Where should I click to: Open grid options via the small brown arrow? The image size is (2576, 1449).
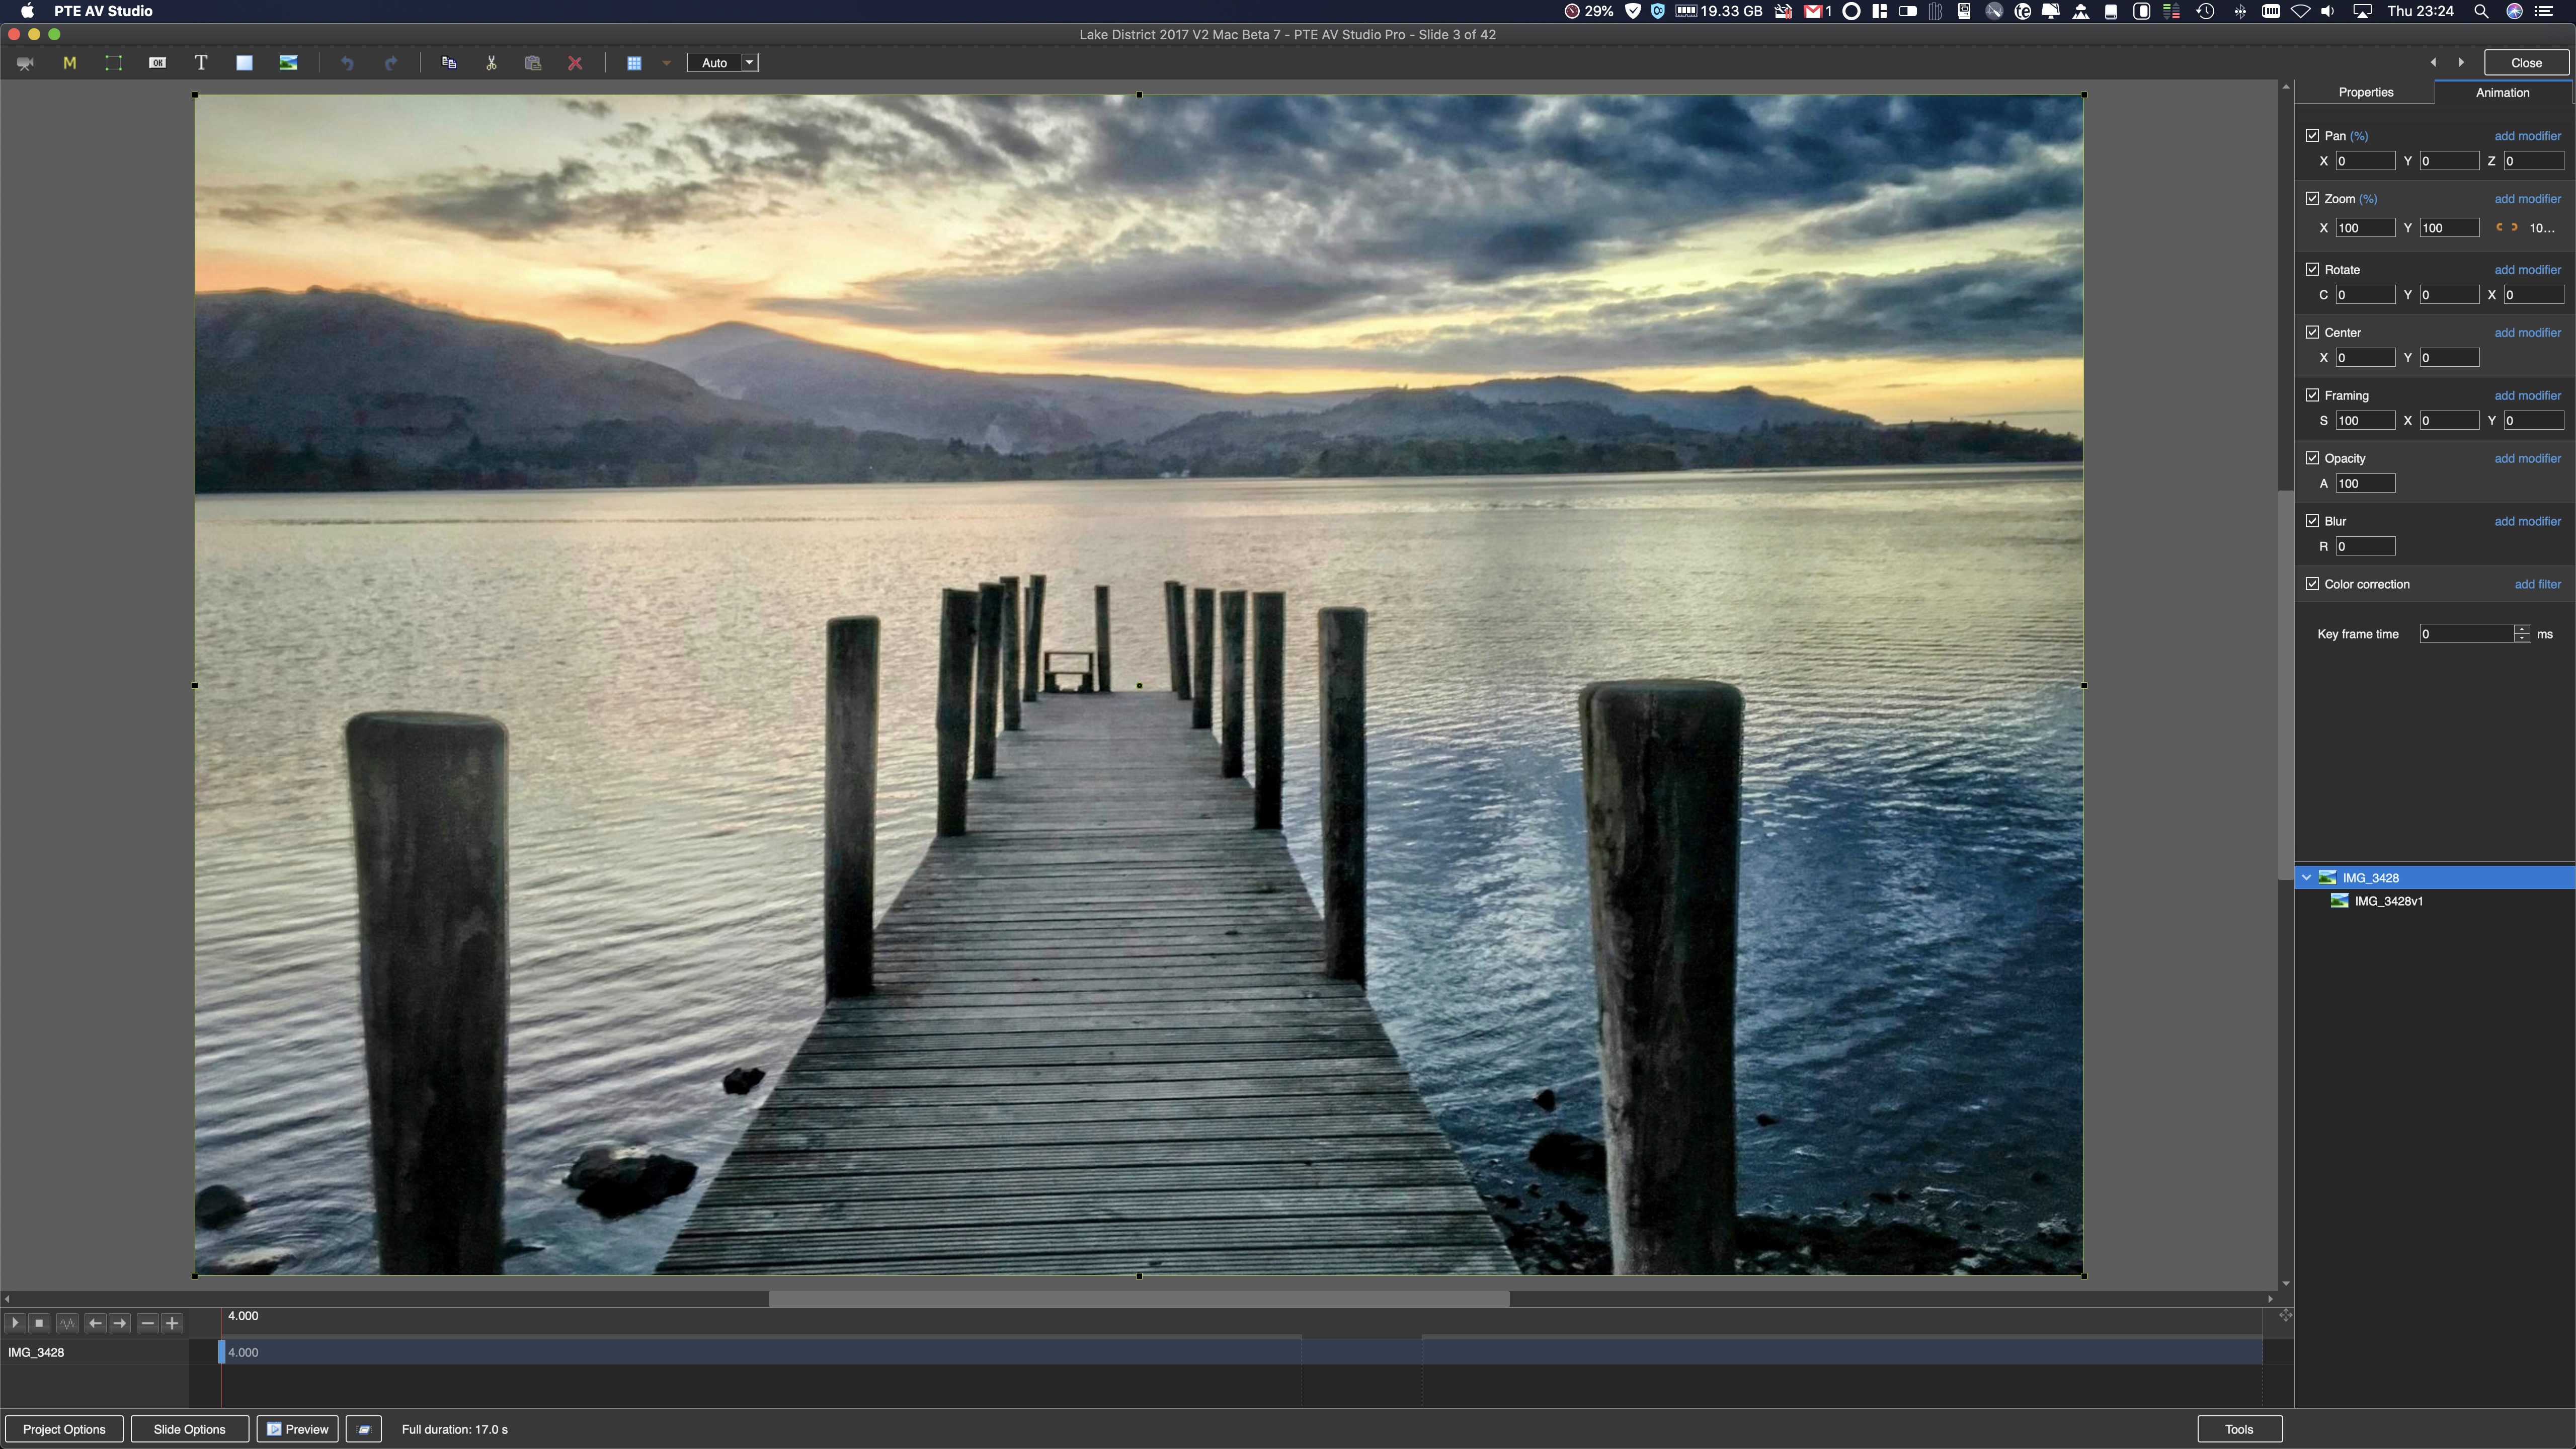point(666,63)
